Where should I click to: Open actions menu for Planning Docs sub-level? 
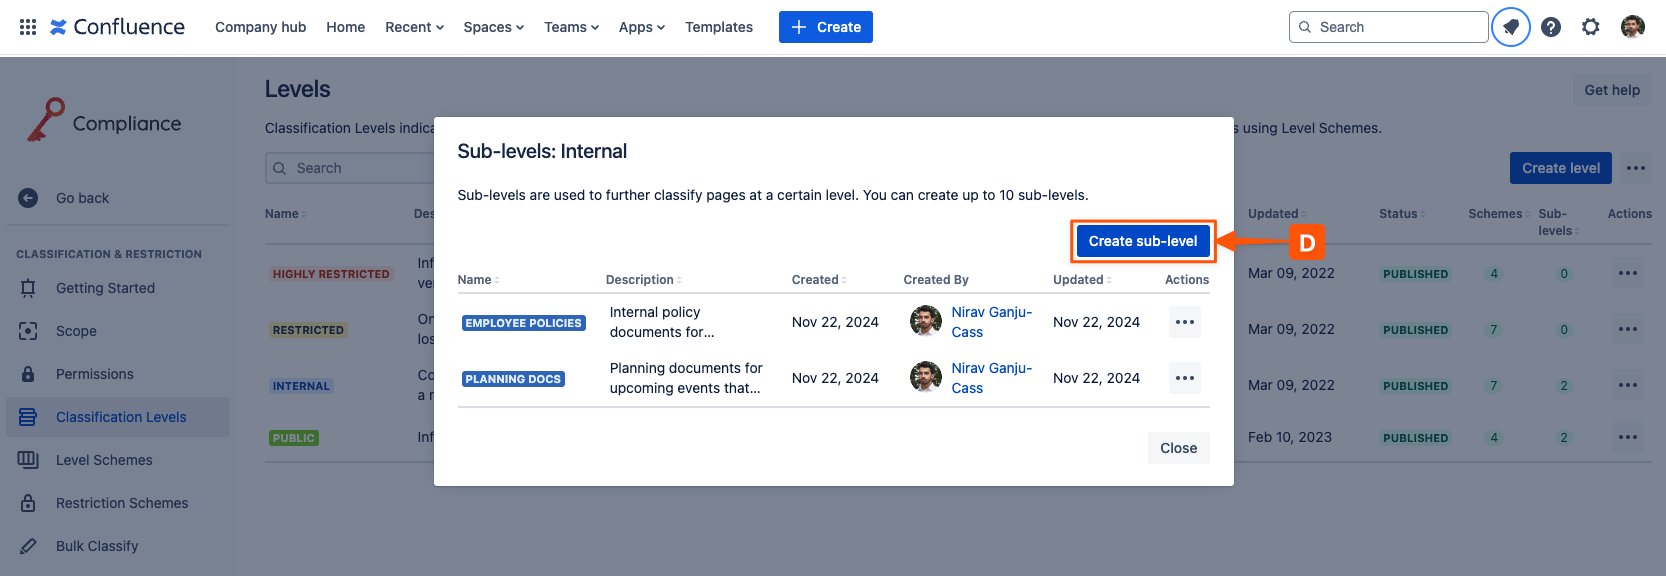pyautogui.click(x=1184, y=378)
